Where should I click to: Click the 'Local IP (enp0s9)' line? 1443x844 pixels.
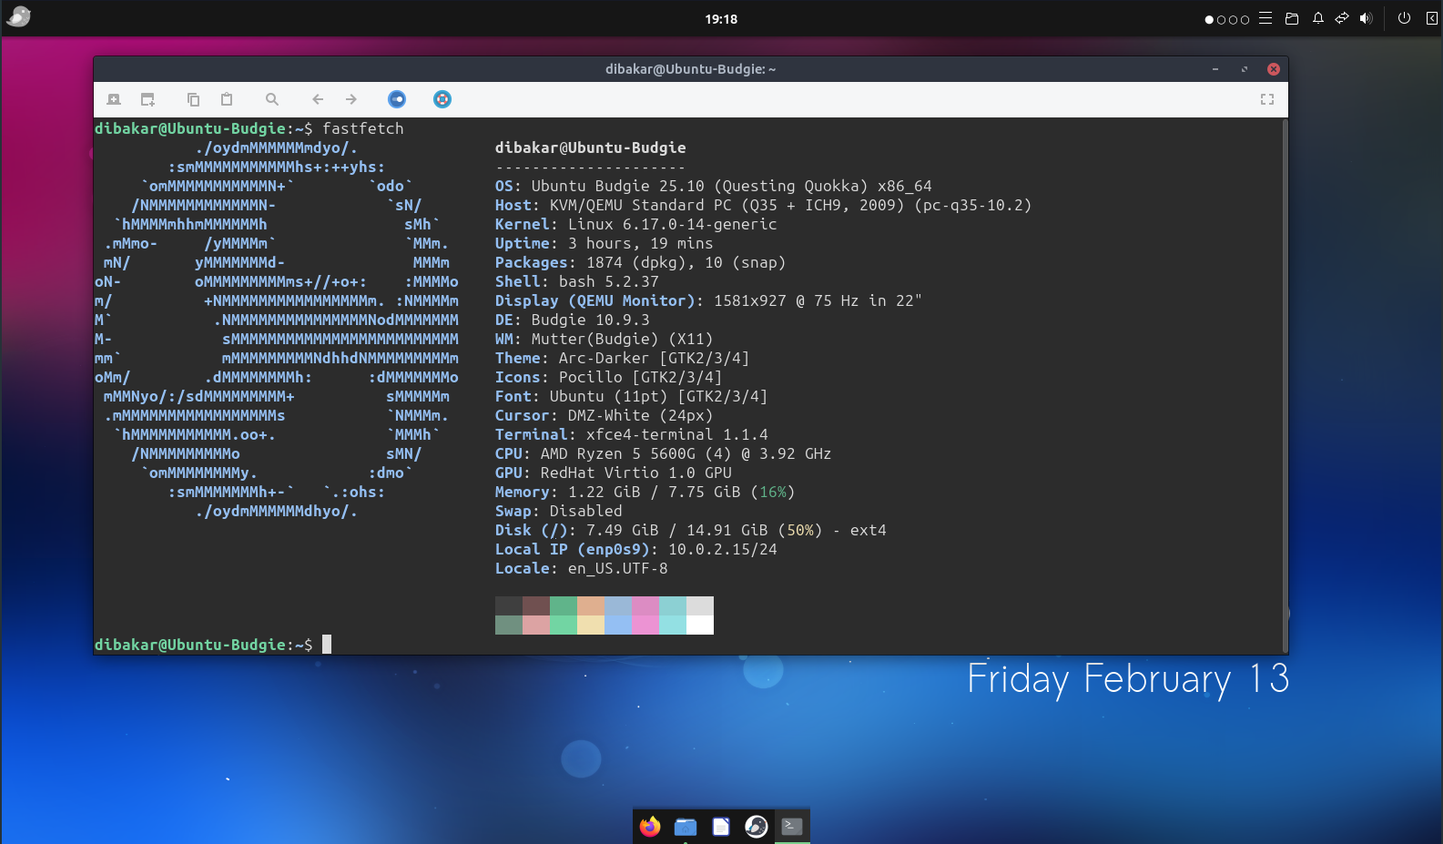636,549
